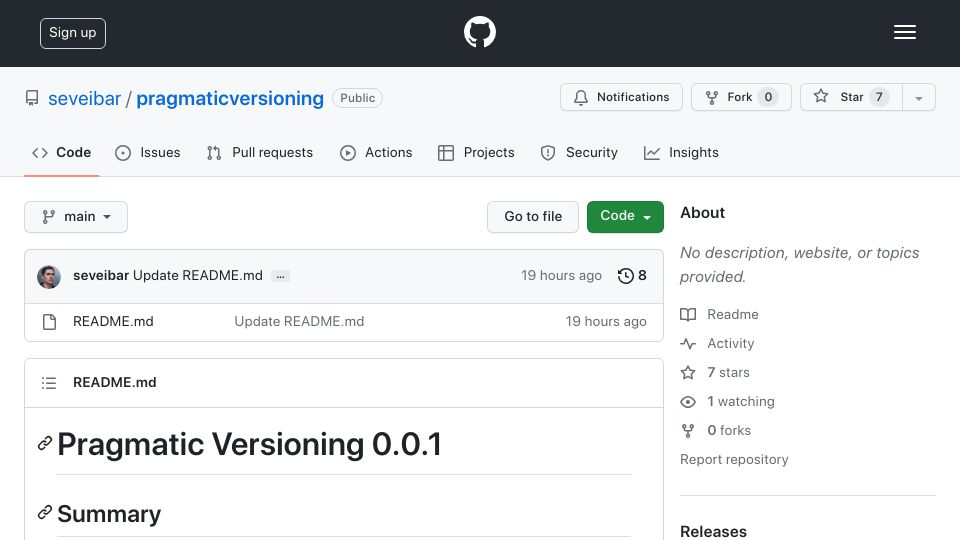Viewport: 960px width, 540px height.
Task: Fork this repository
Action: pos(741,97)
